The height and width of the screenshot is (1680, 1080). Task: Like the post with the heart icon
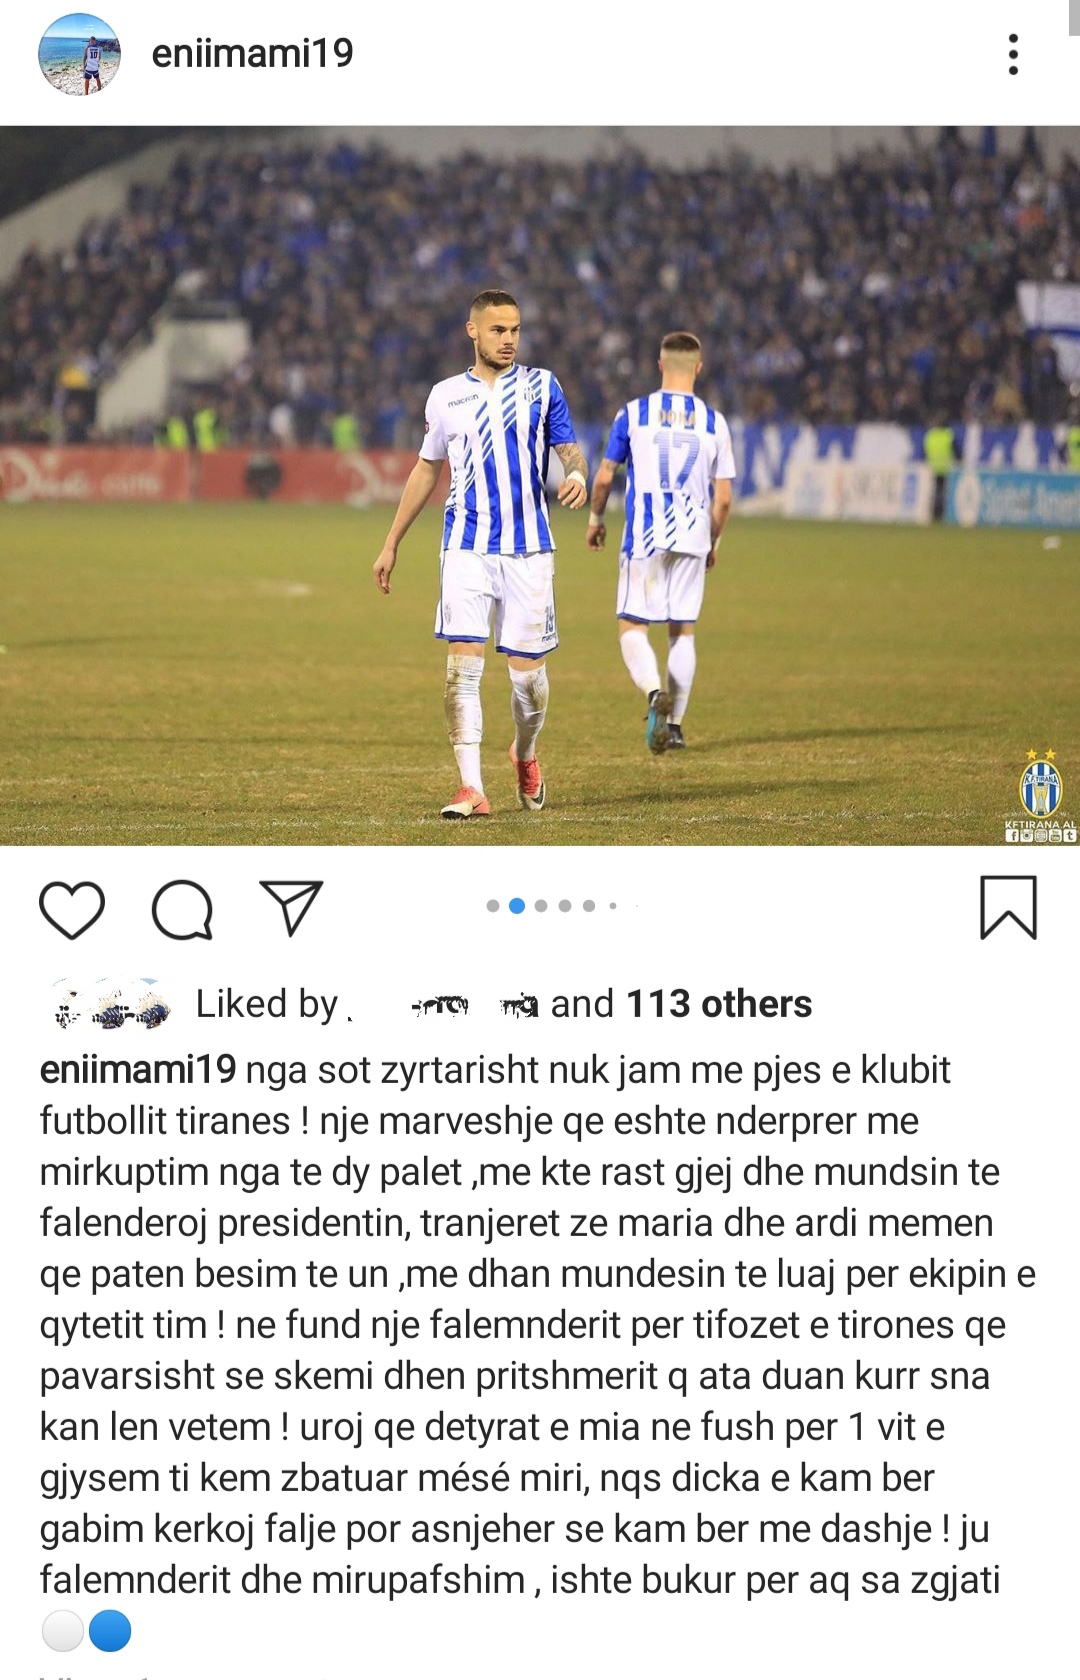[x=72, y=909]
